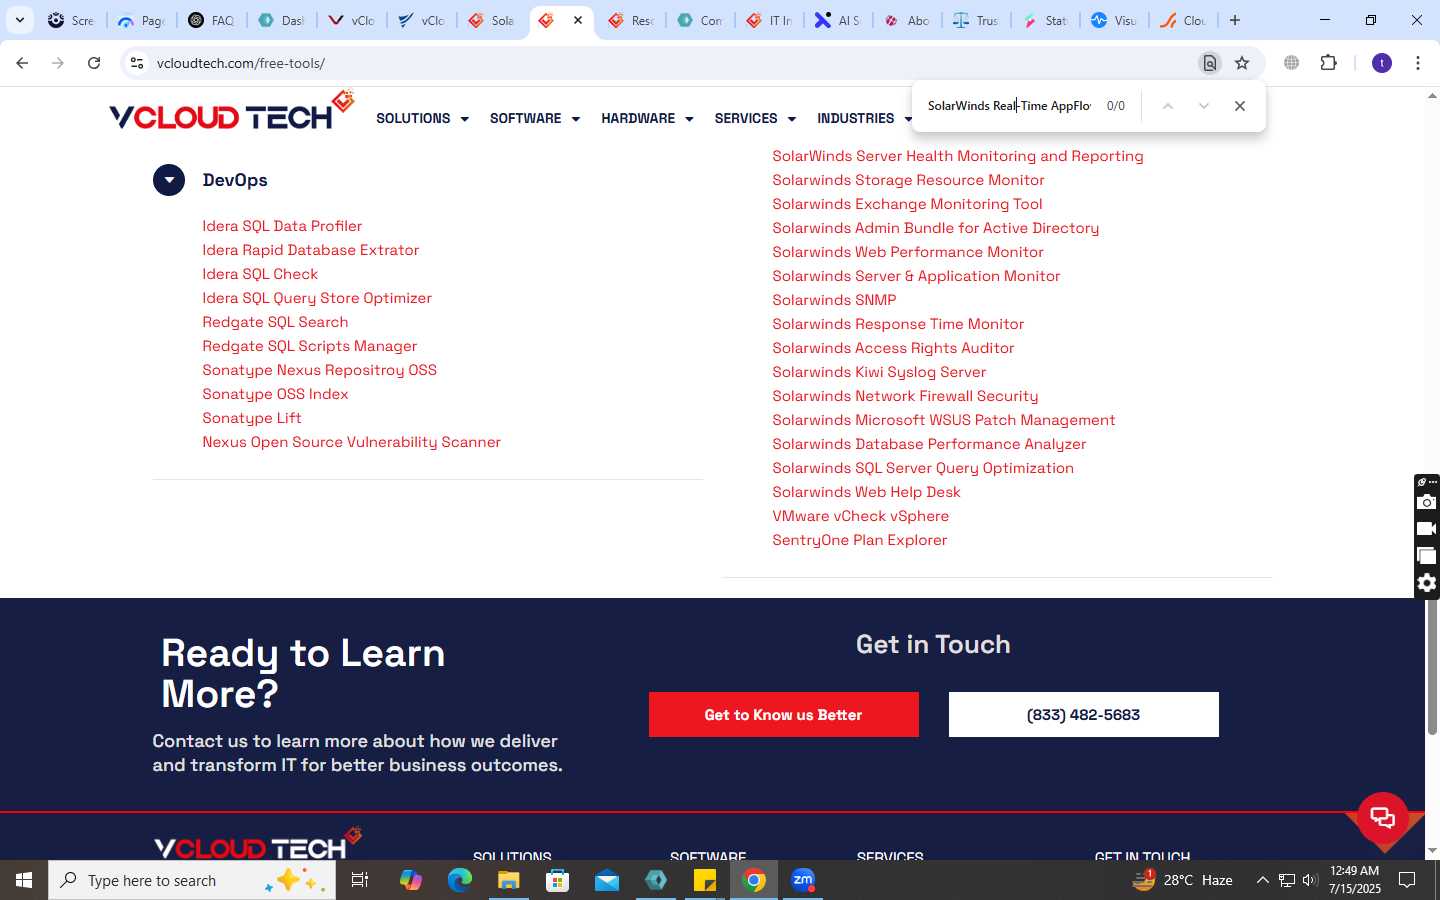Reload the current page
Screen dimensions: 1440x900
point(94,63)
